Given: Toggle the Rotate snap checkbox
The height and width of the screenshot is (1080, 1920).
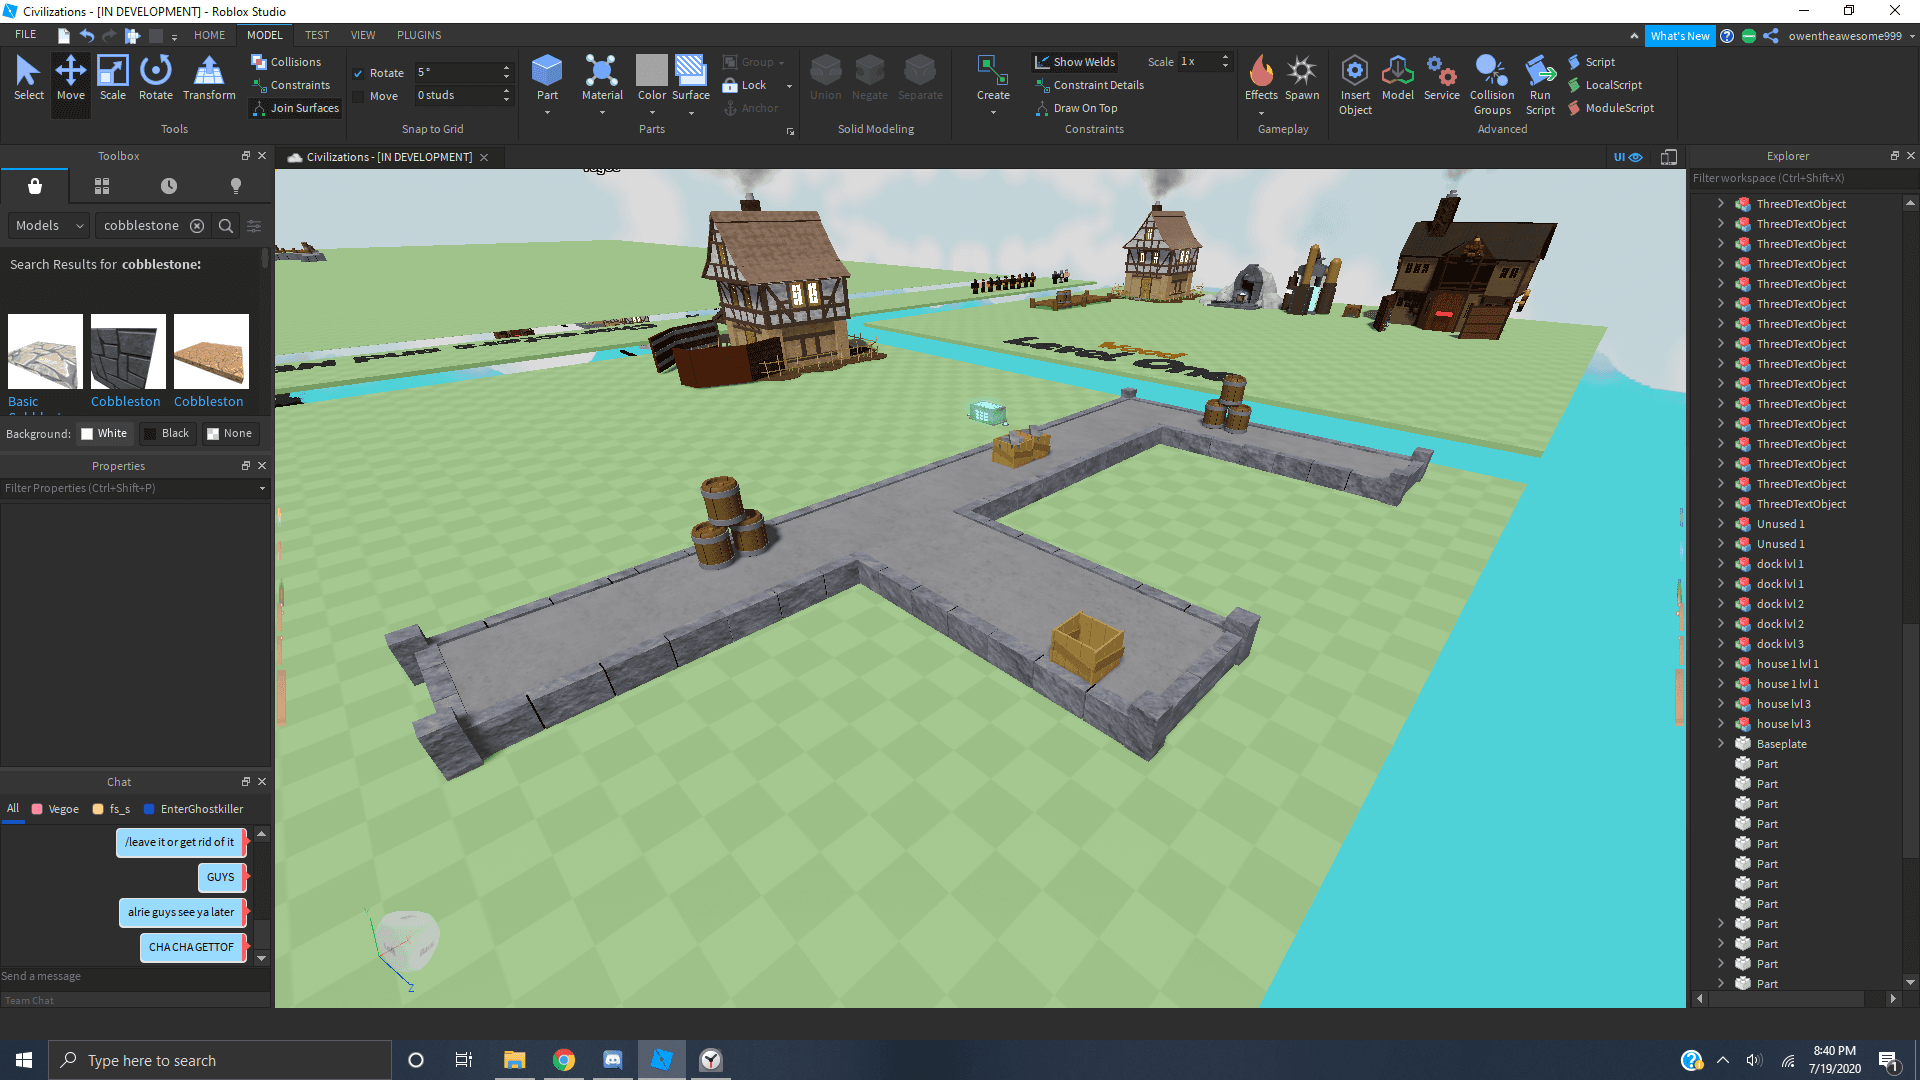Looking at the screenshot, I should [x=358, y=73].
